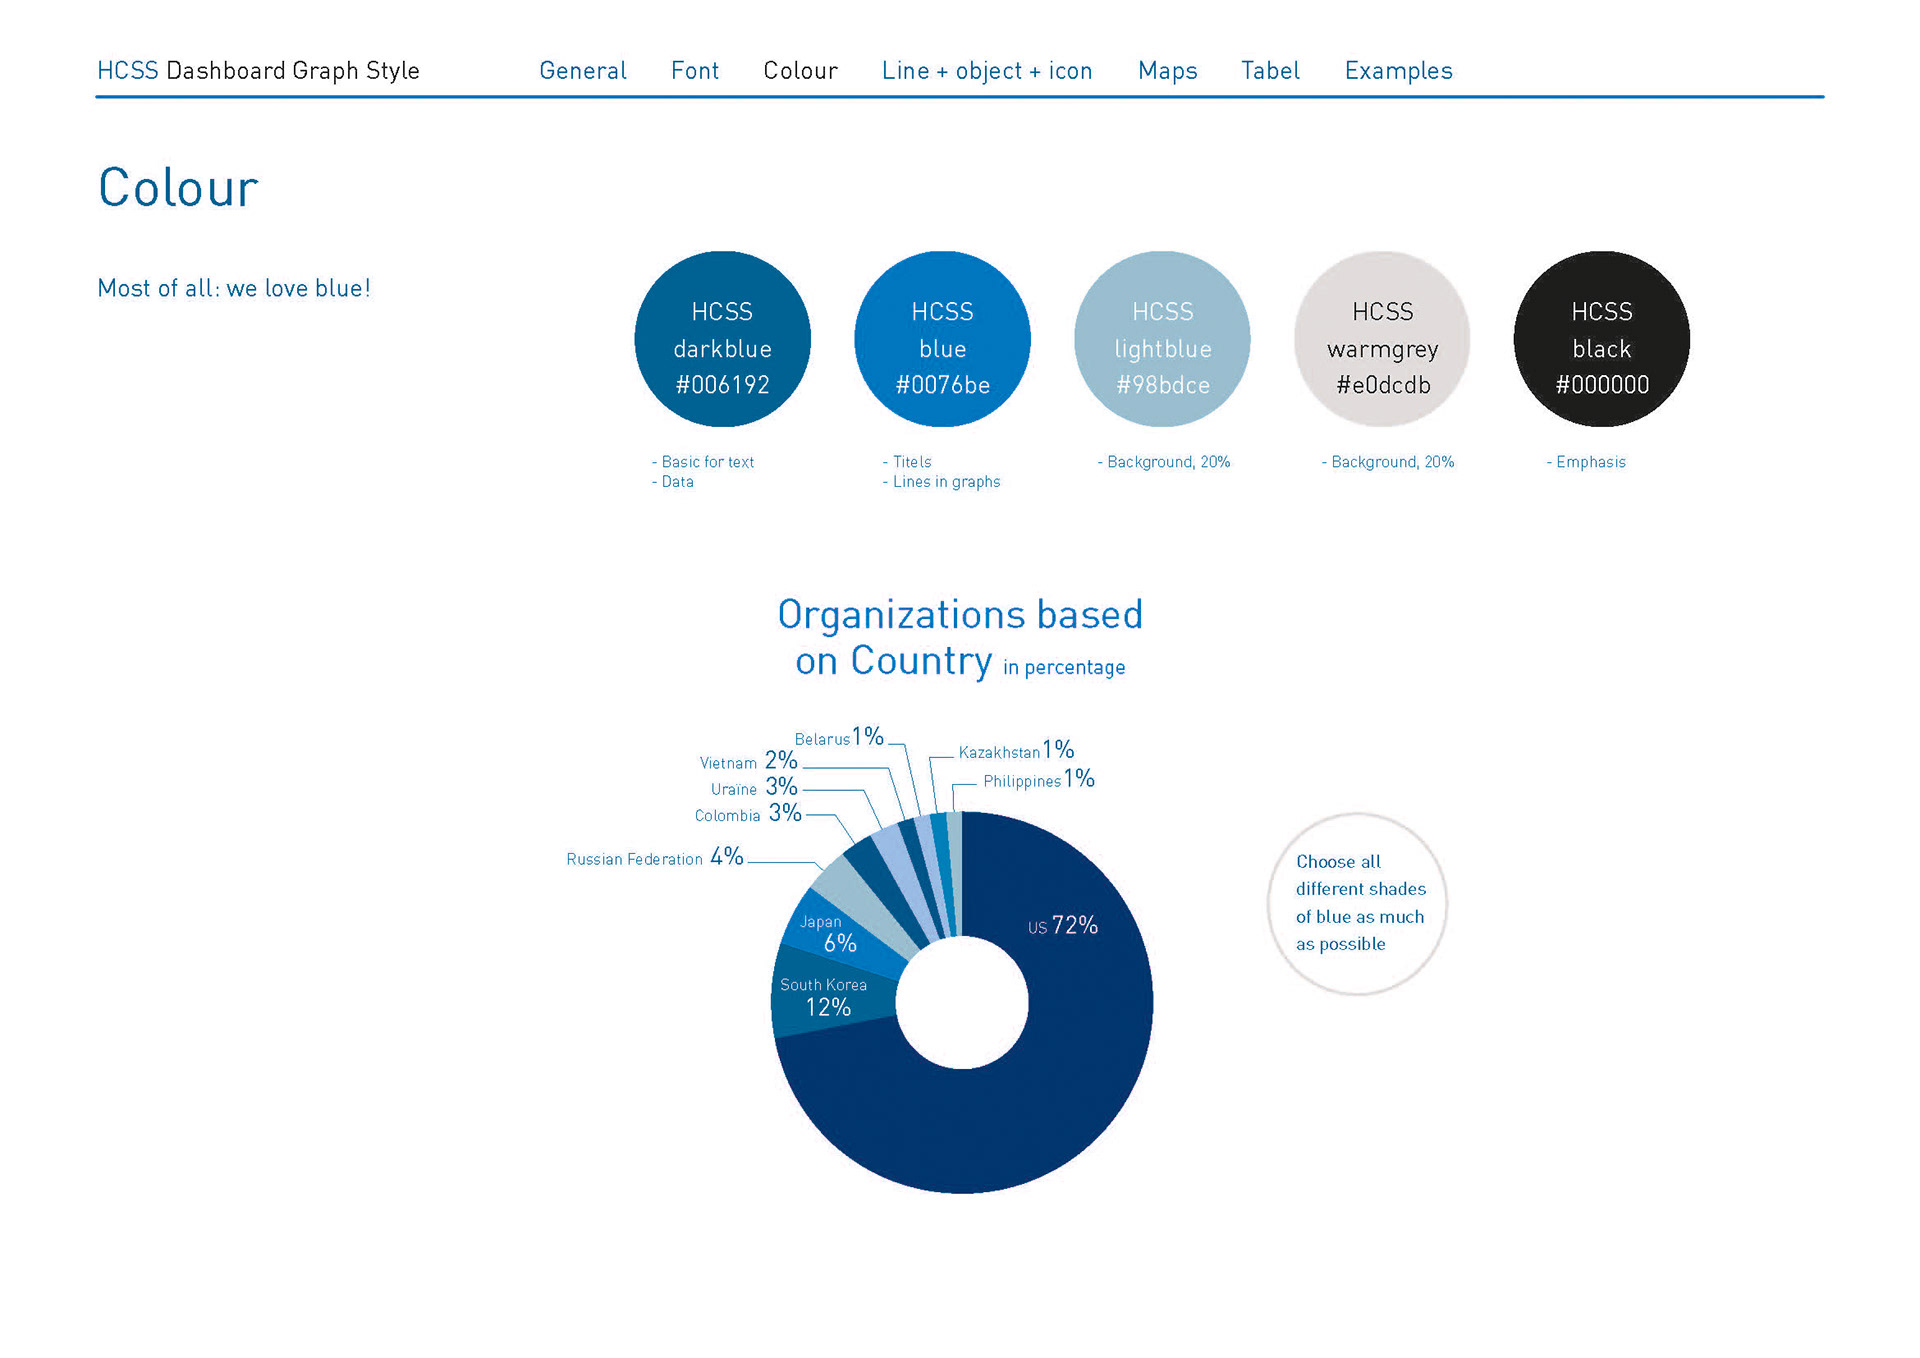Open the Tabel tab
Image resolution: width=1920 pixels, height=1358 pixels.
(1270, 71)
